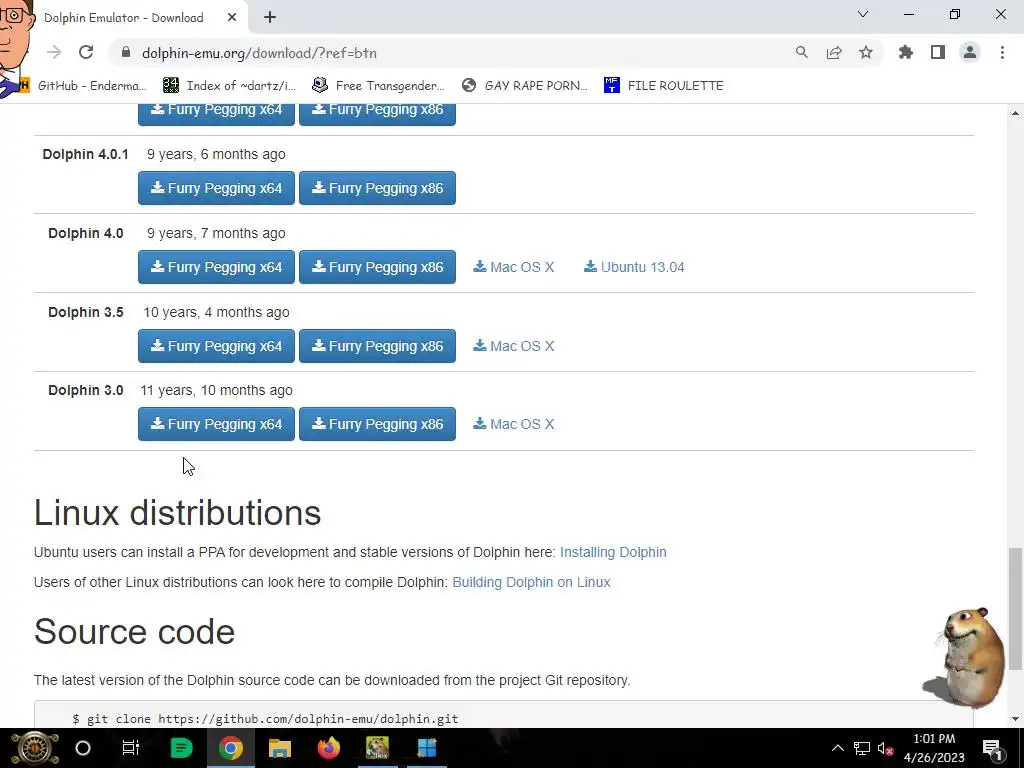
Task: Download the x64 build of Dolphin 4.0
Action: (216, 267)
